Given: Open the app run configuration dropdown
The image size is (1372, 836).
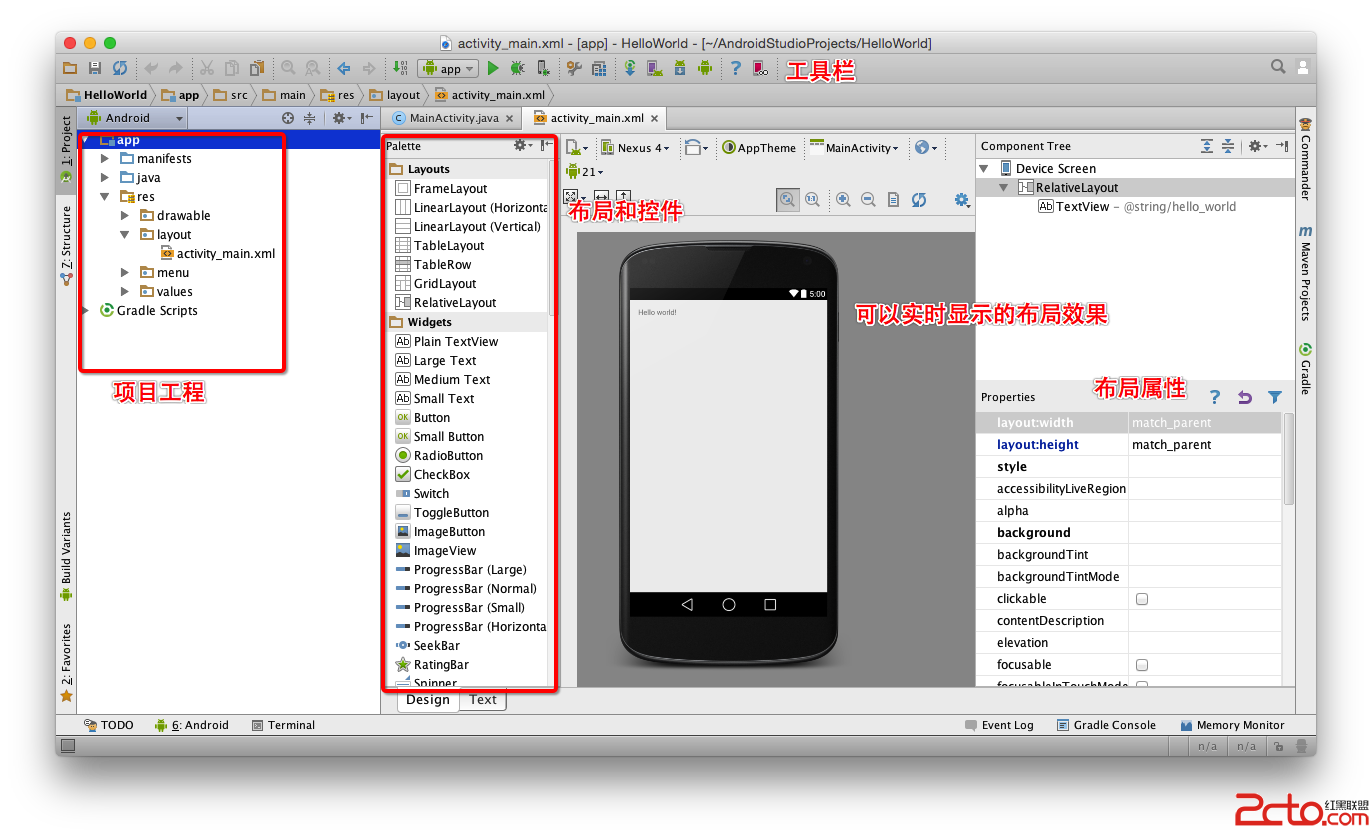Looking at the screenshot, I should tap(448, 68).
